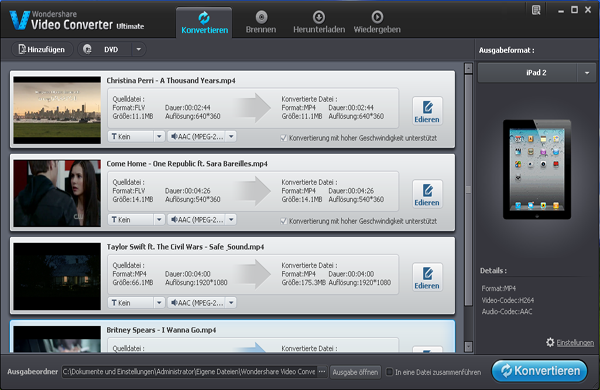Screen dimensions: 600x390
Task: Open audio track dropdown for Come Home video
Action: tap(231, 220)
